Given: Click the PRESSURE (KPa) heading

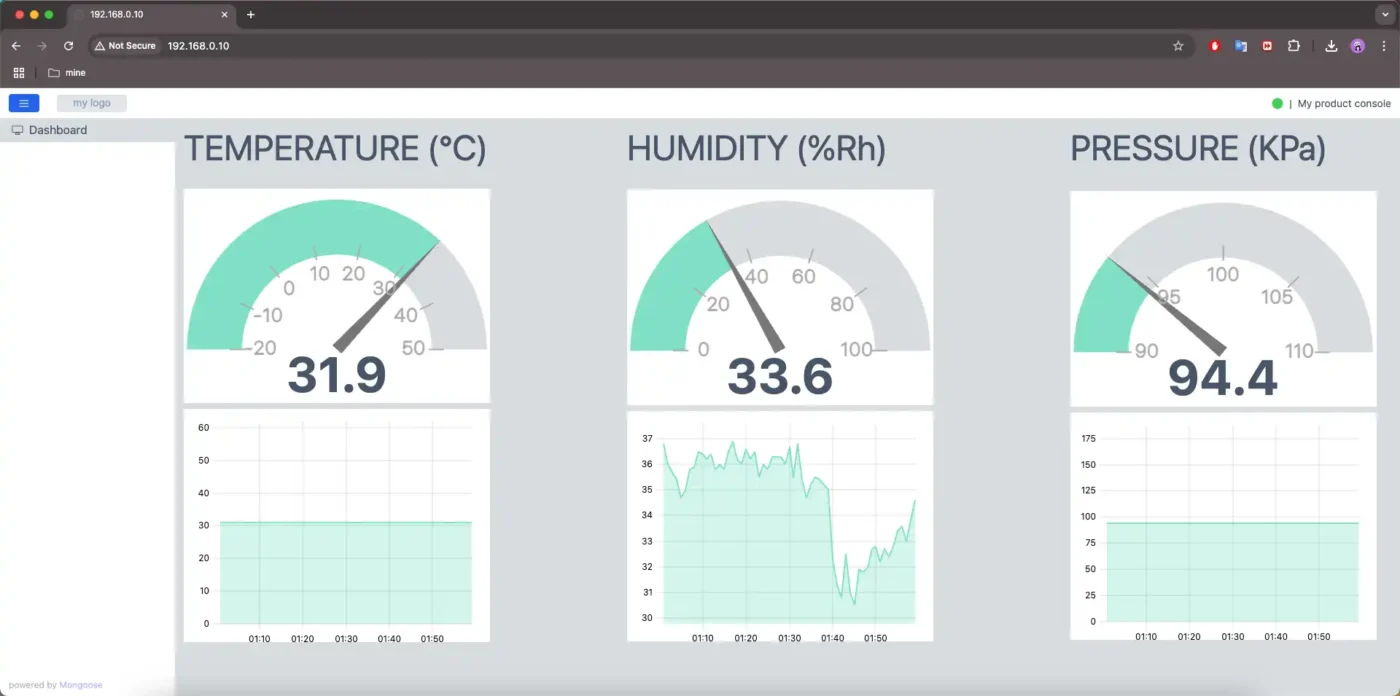Looking at the screenshot, I should click(x=1198, y=149).
